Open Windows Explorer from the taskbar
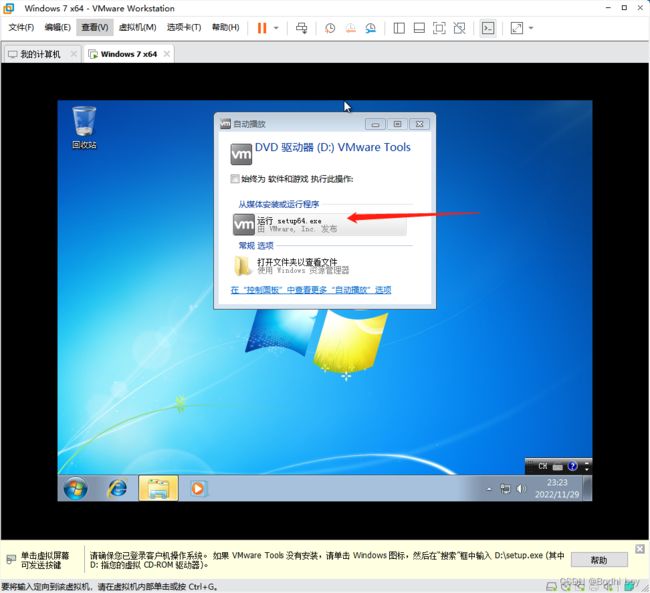This screenshot has height=593, width=650. [x=158, y=488]
